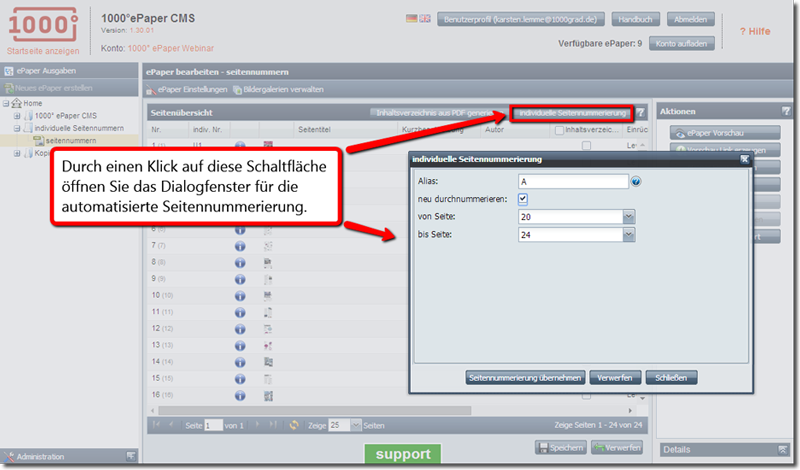Click Verwerfen in the numbering dialog

[x=615, y=378]
